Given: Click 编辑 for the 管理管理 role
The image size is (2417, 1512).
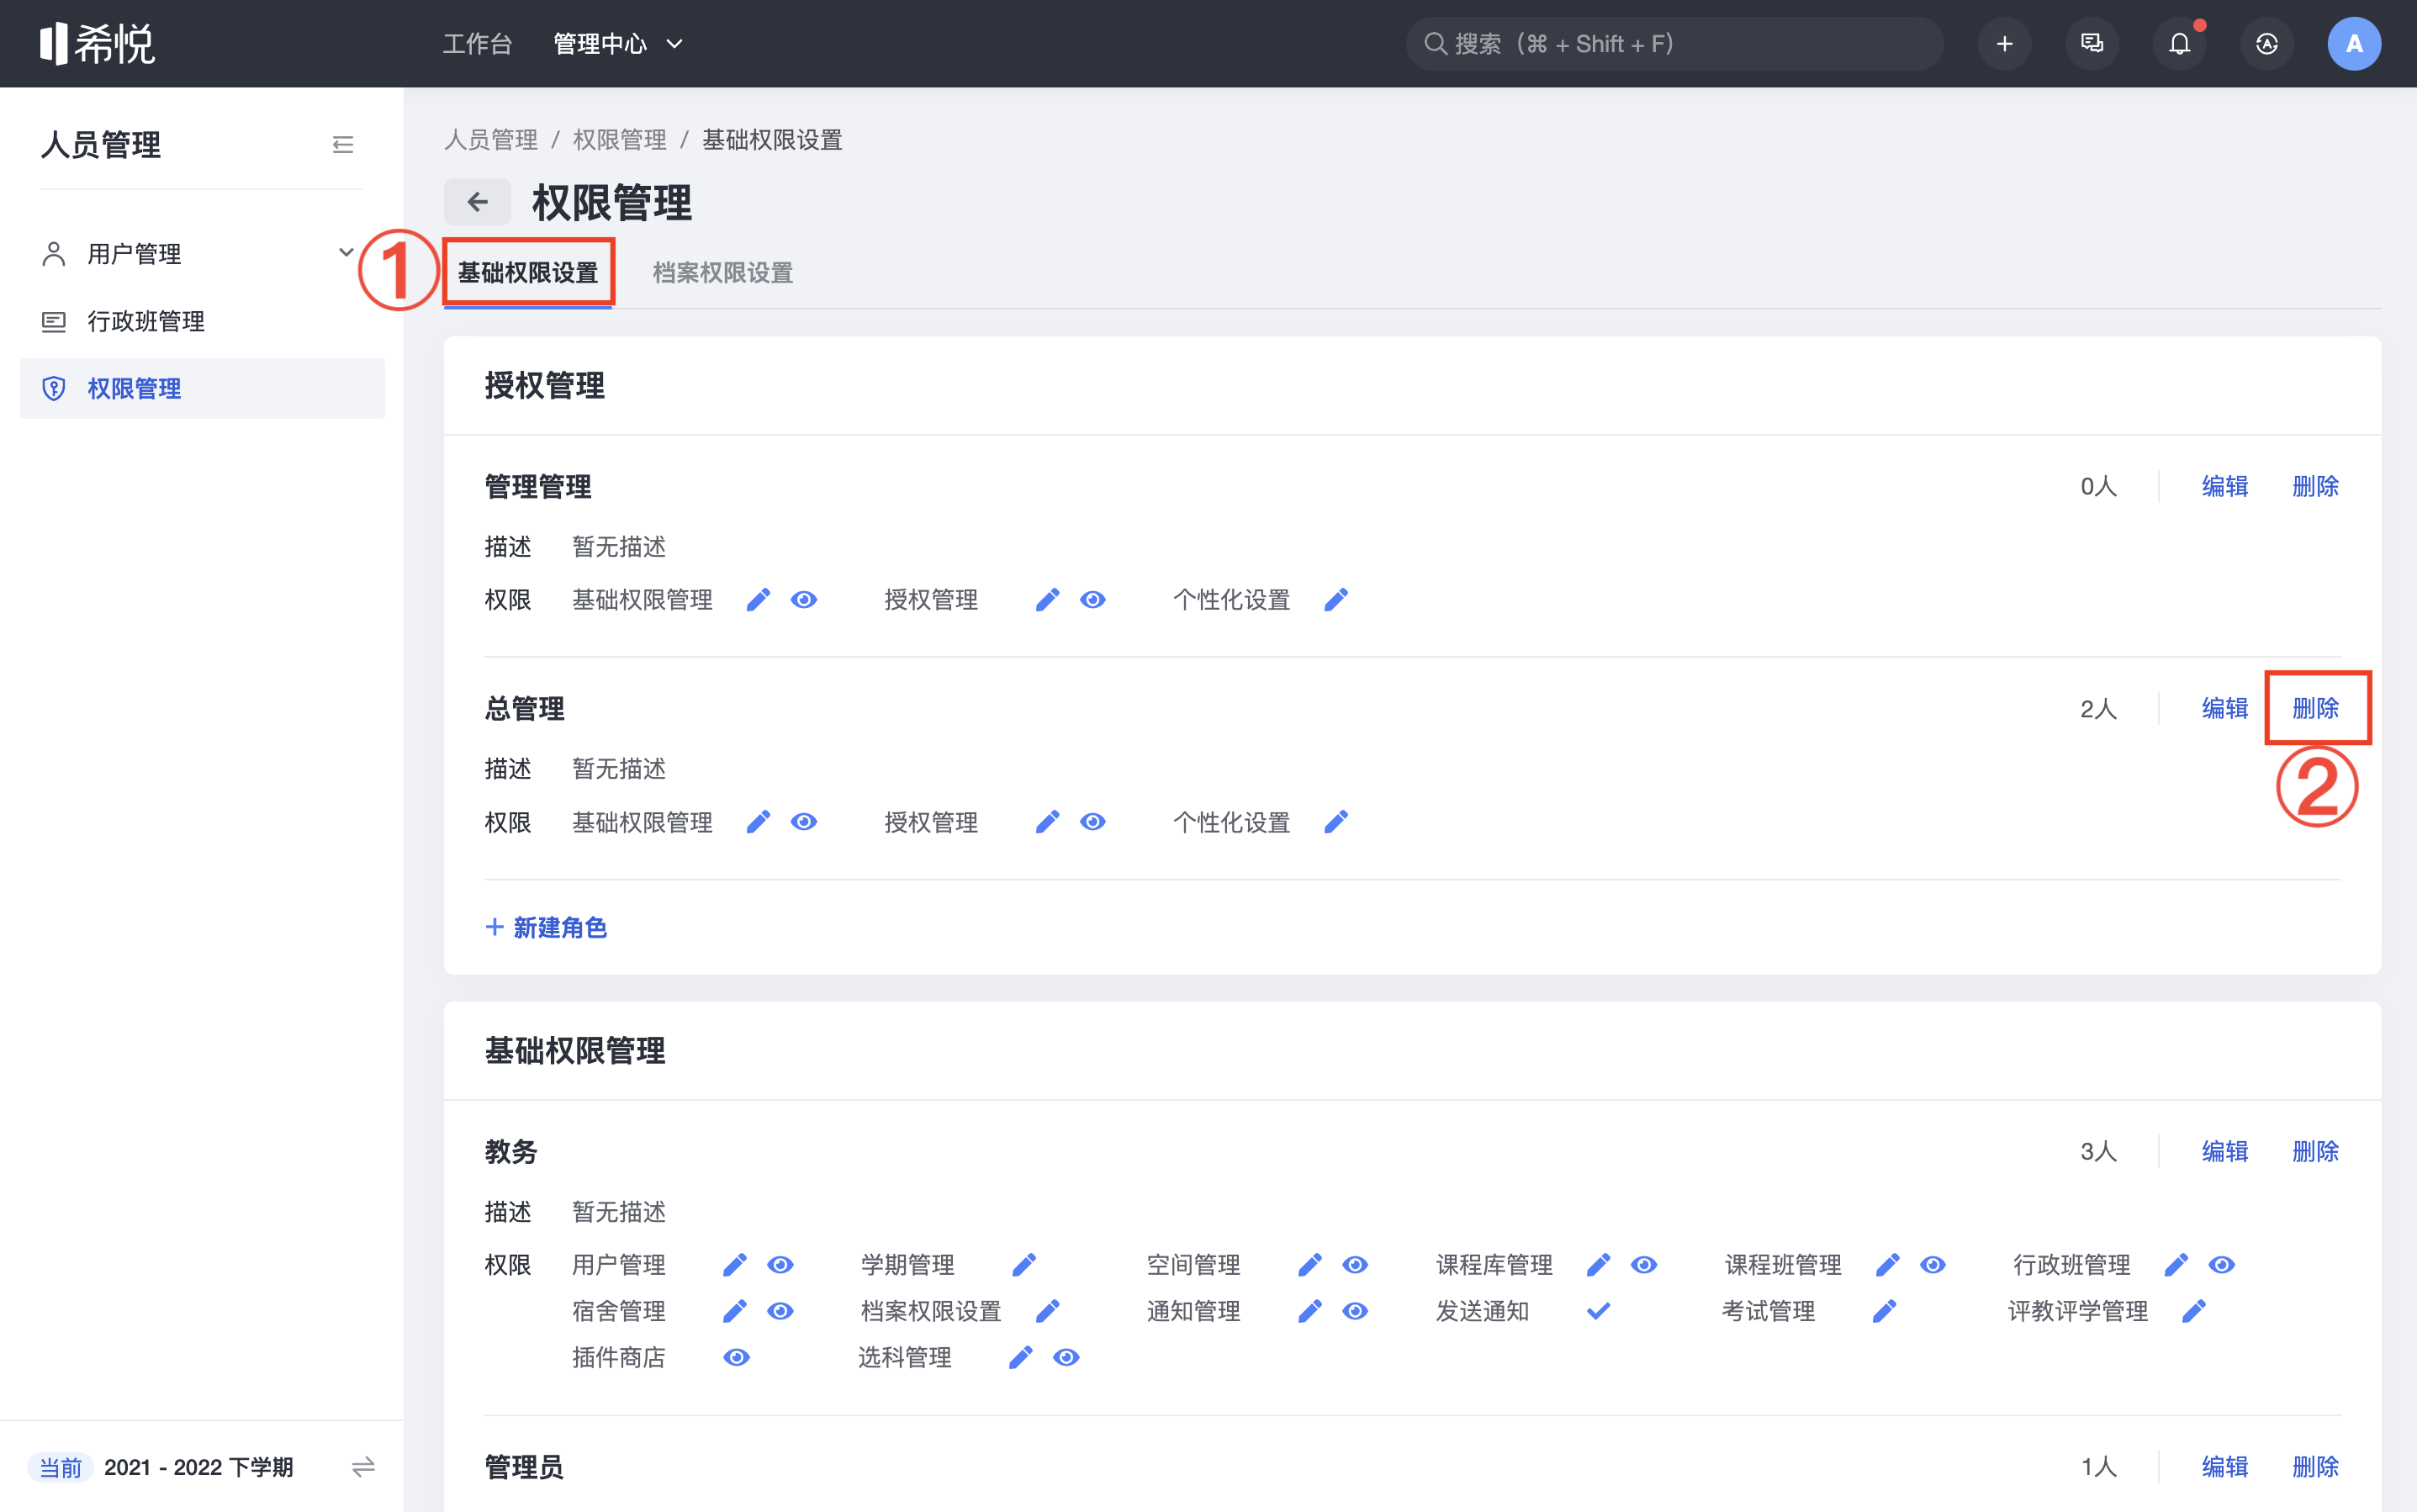Looking at the screenshot, I should [x=2225, y=486].
